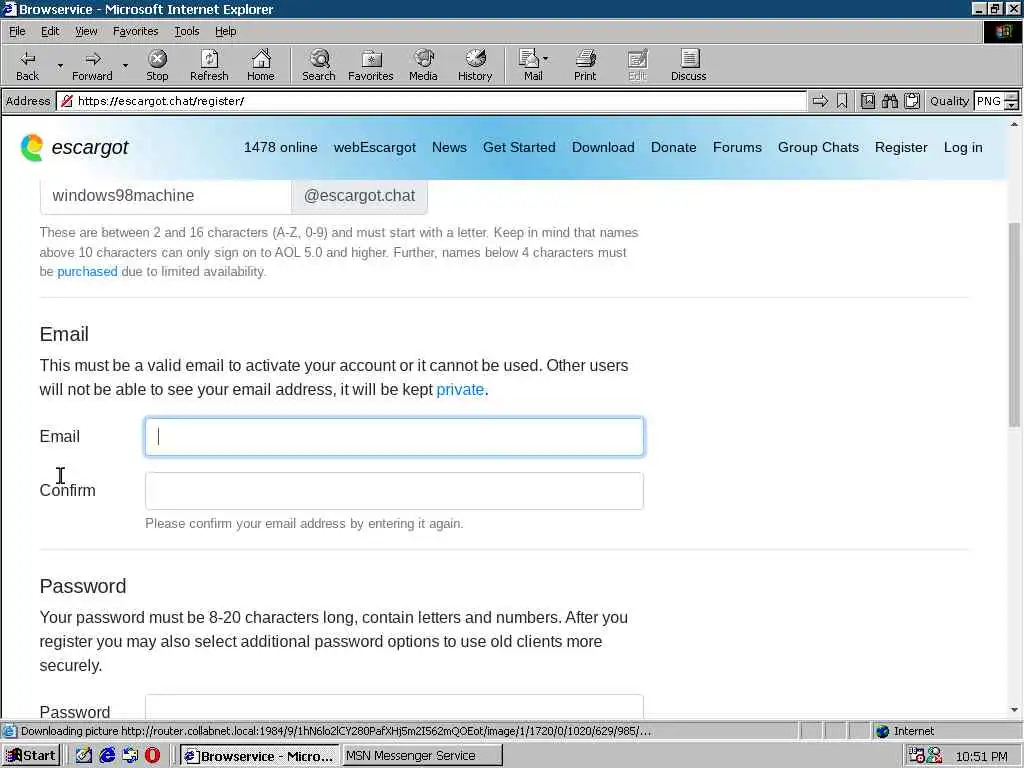Click the Confirm email input field
The width and height of the screenshot is (1024, 768).
(x=394, y=491)
